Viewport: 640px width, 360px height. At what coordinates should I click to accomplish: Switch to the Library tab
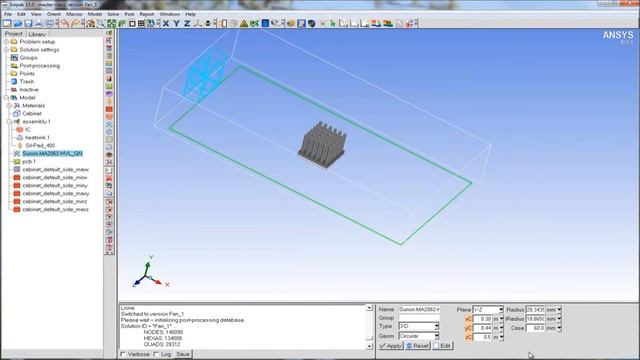pyautogui.click(x=37, y=34)
